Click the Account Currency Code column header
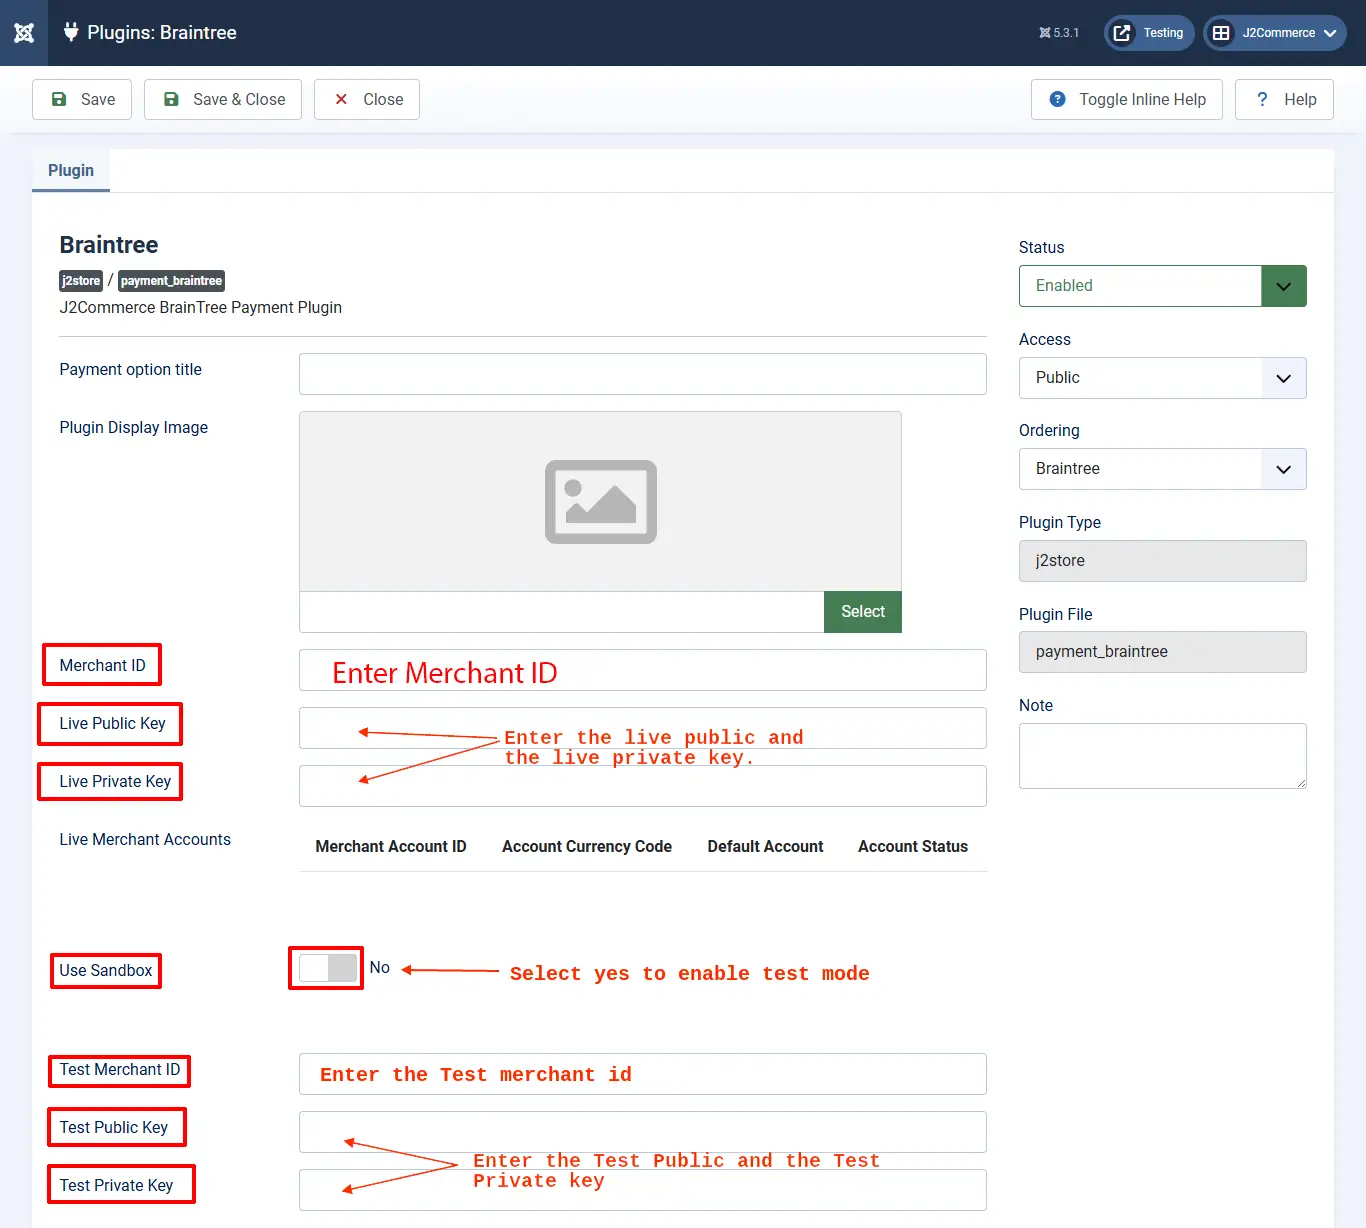This screenshot has width=1366, height=1228. tap(587, 846)
